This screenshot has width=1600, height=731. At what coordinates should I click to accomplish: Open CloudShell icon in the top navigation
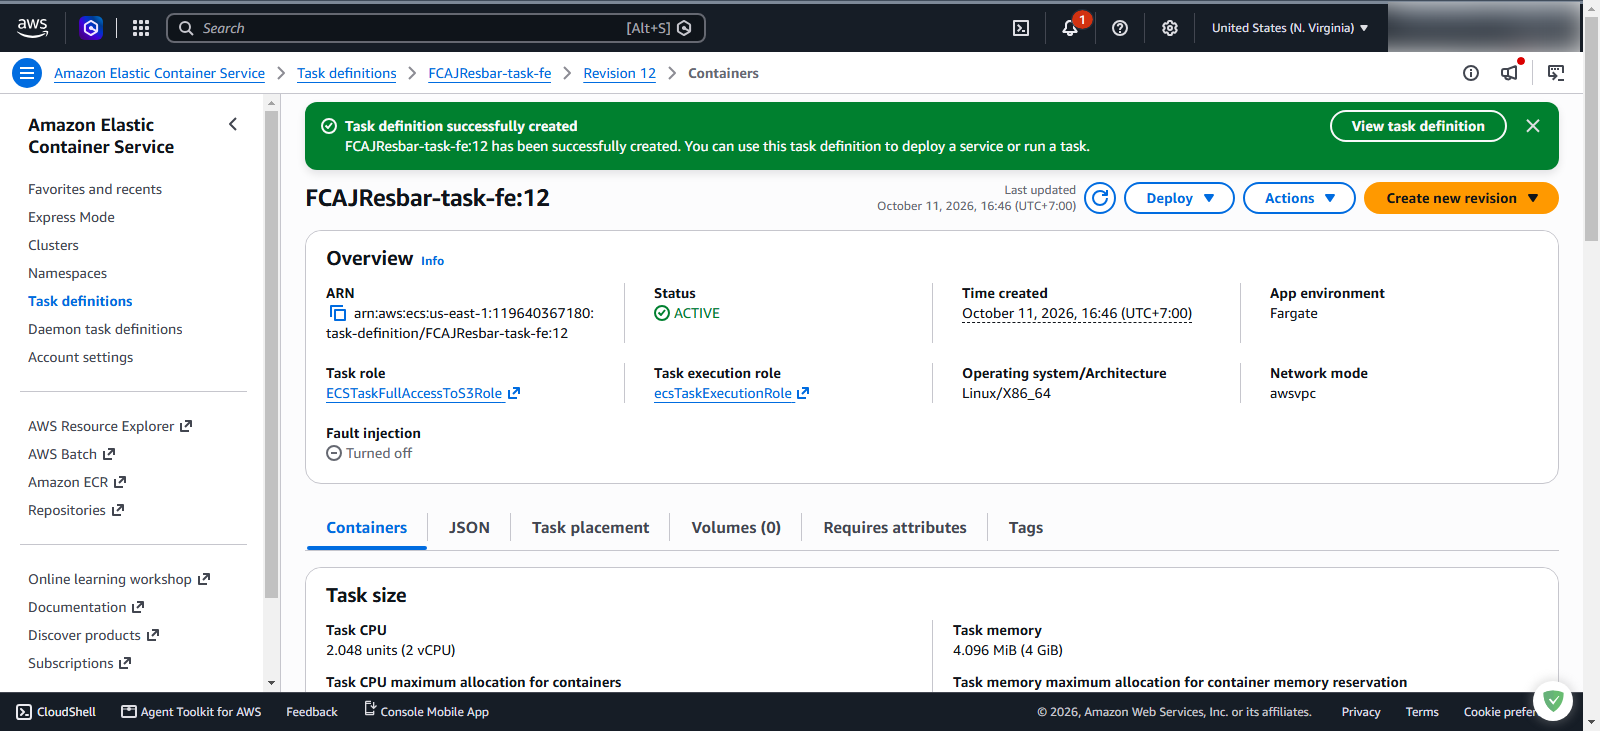[x=1021, y=28]
